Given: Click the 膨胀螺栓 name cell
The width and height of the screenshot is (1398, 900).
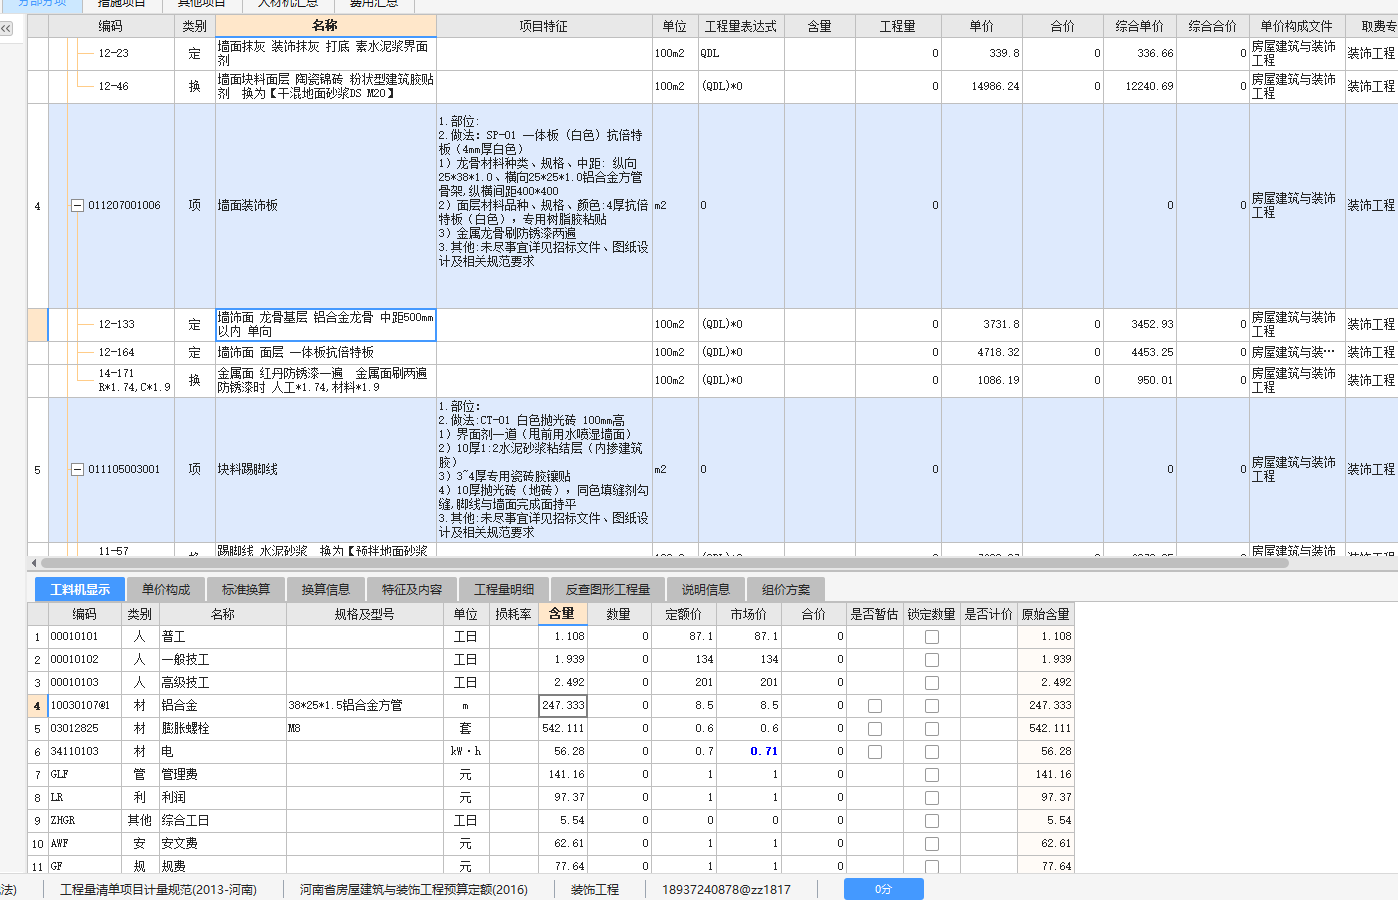Looking at the screenshot, I should [223, 729].
